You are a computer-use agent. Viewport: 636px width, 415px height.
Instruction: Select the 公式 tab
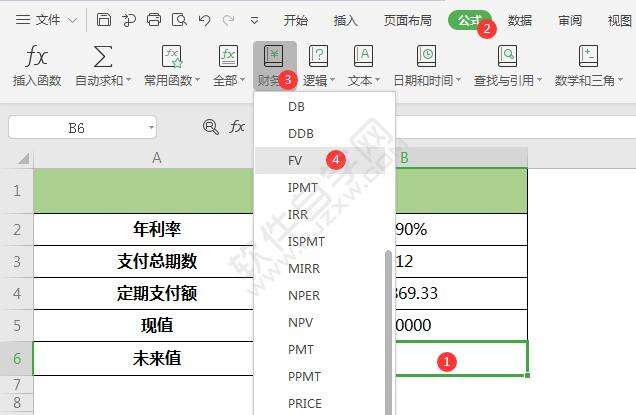pyautogui.click(x=470, y=20)
